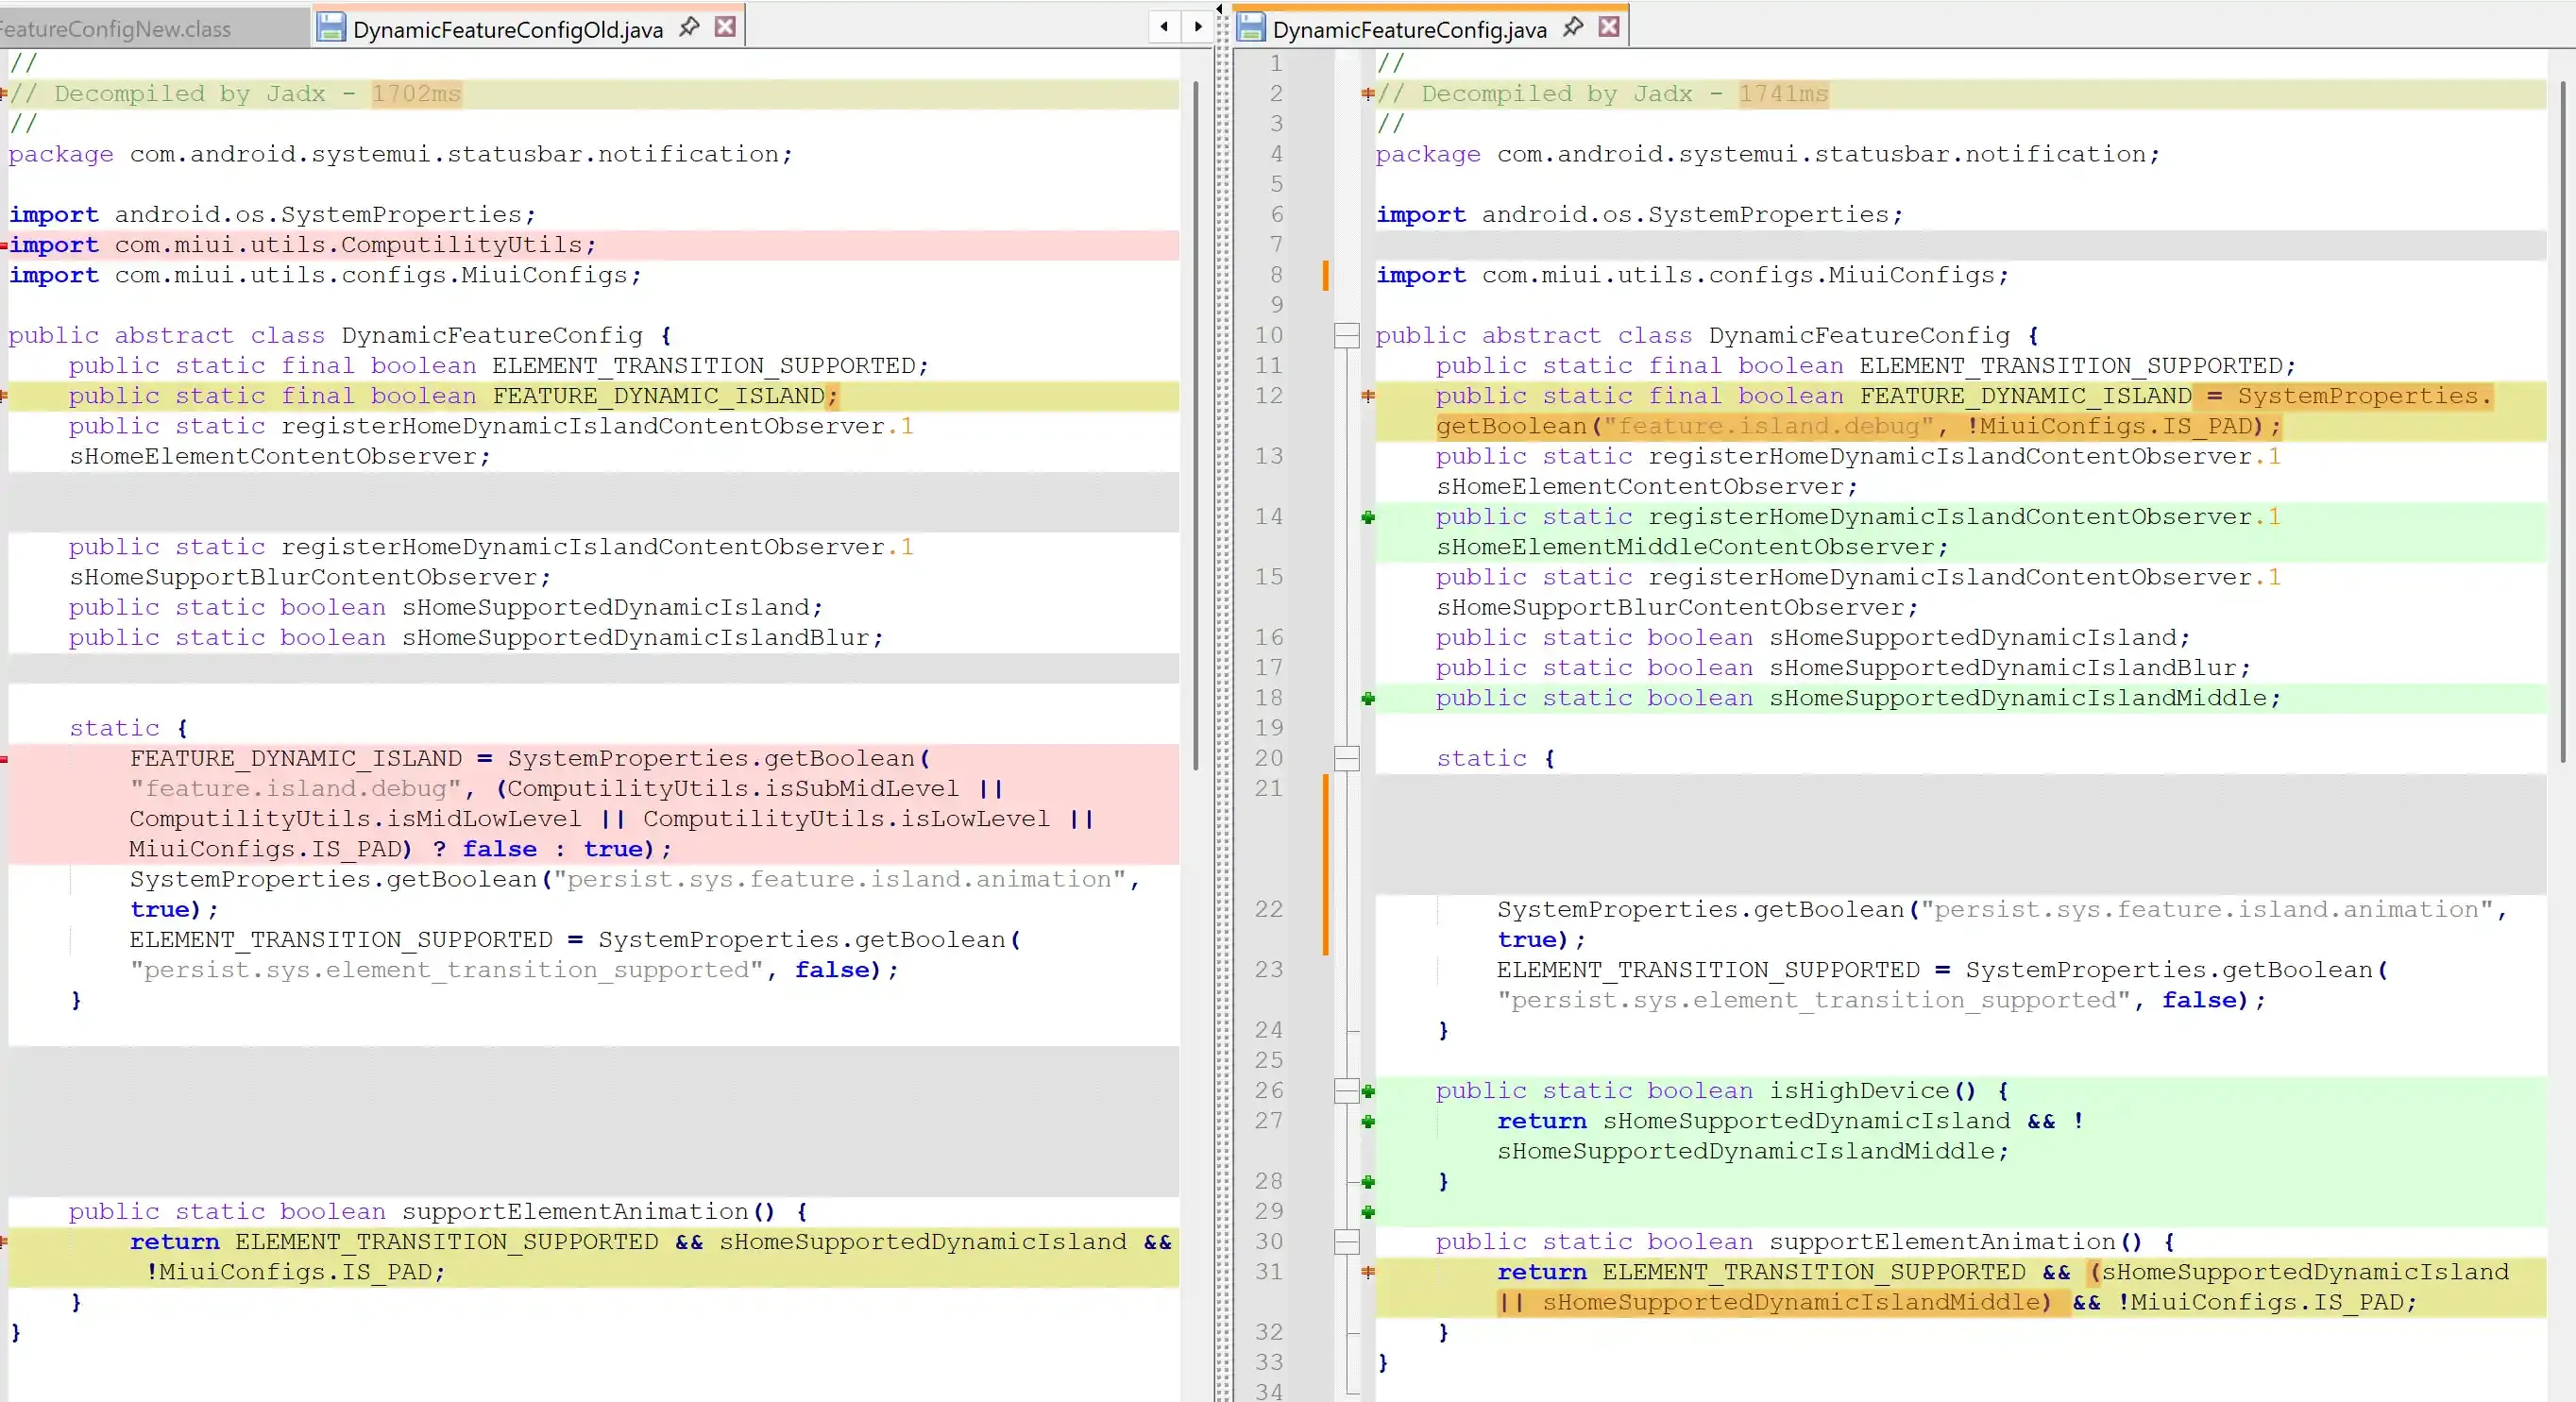This screenshot has width=2576, height=1402.
Task: Click the changed-line marker on line 31
Action: (1368, 1272)
